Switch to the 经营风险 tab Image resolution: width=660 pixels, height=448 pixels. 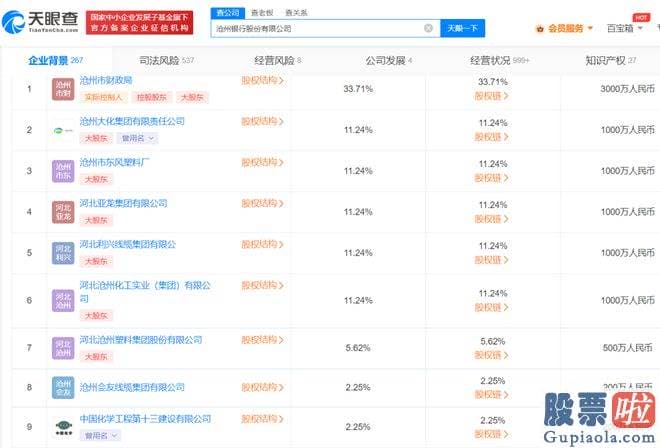(x=278, y=61)
